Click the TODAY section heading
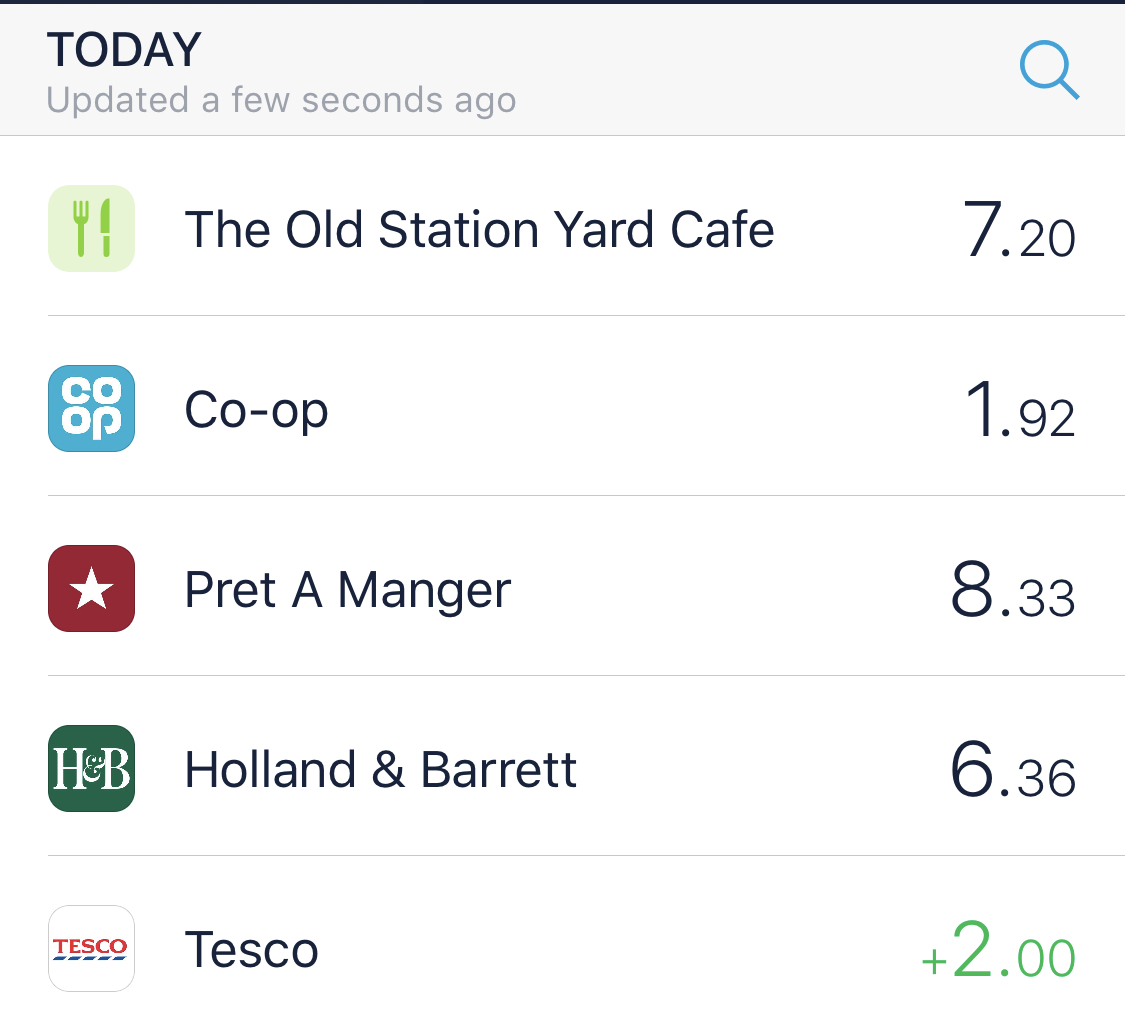 tap(124, 50)
